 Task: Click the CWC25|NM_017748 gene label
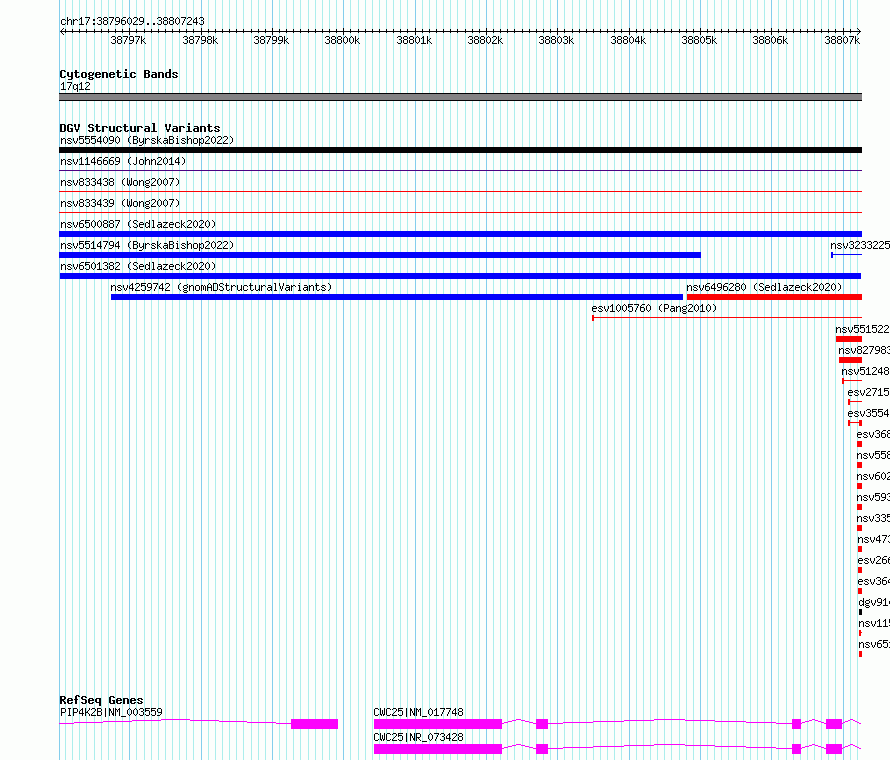[418, 712]
